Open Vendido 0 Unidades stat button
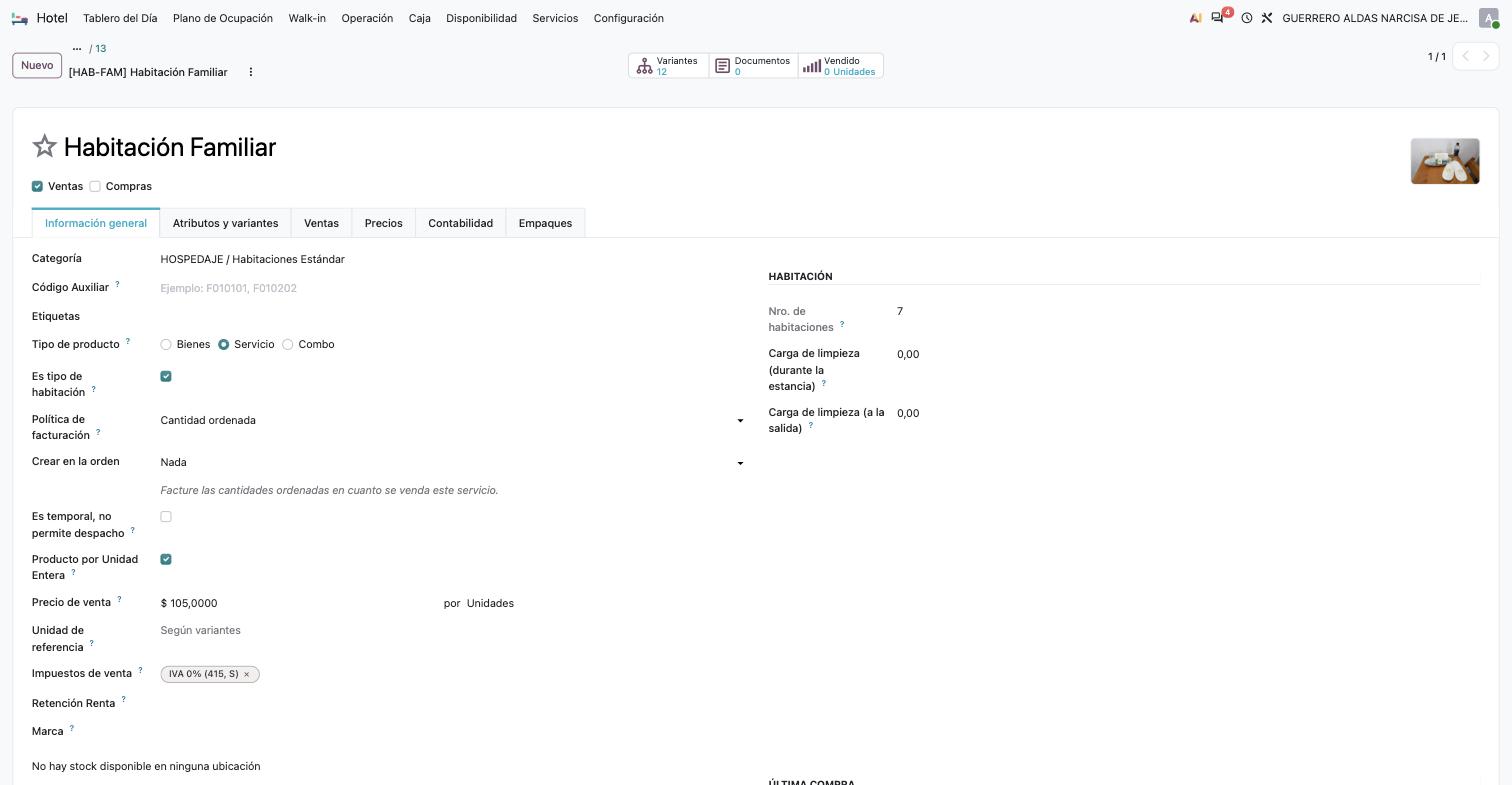The image size is (1512, 785). pos(841,66)
